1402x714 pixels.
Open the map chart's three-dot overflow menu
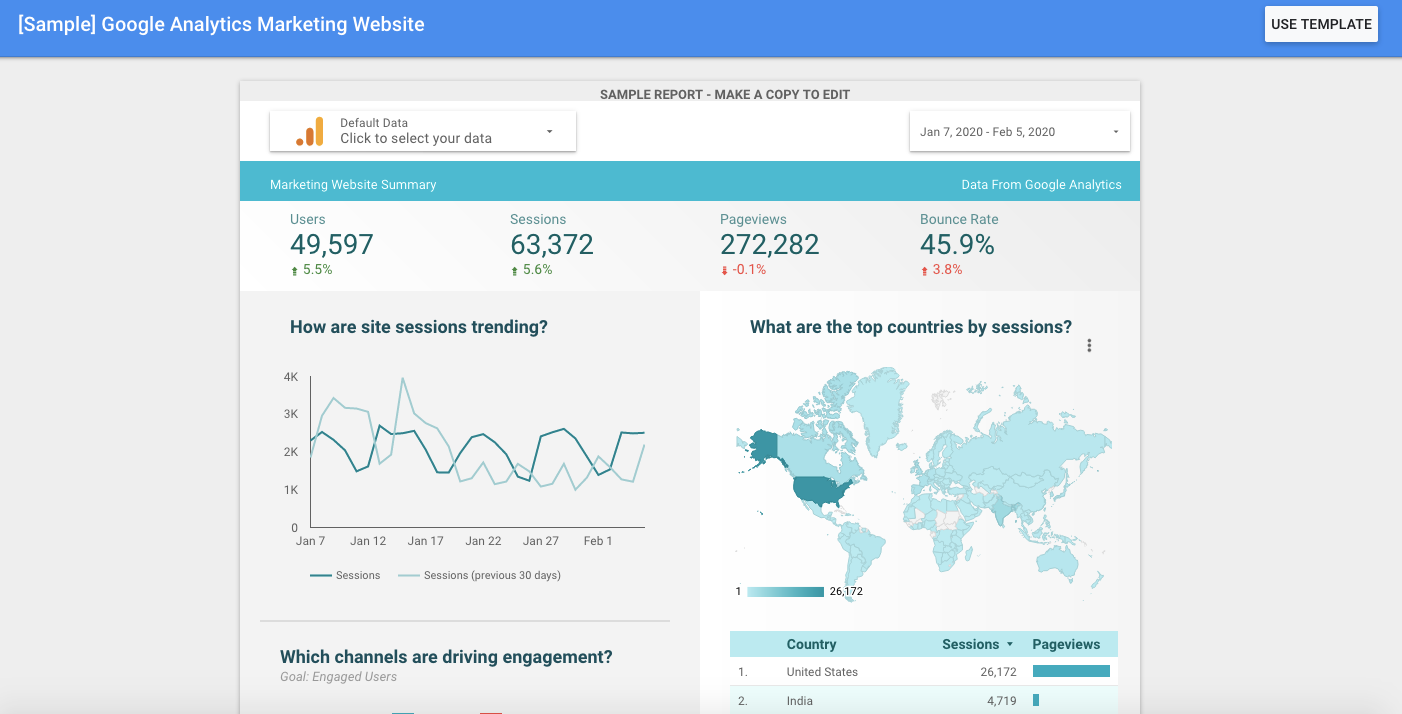1089,344
